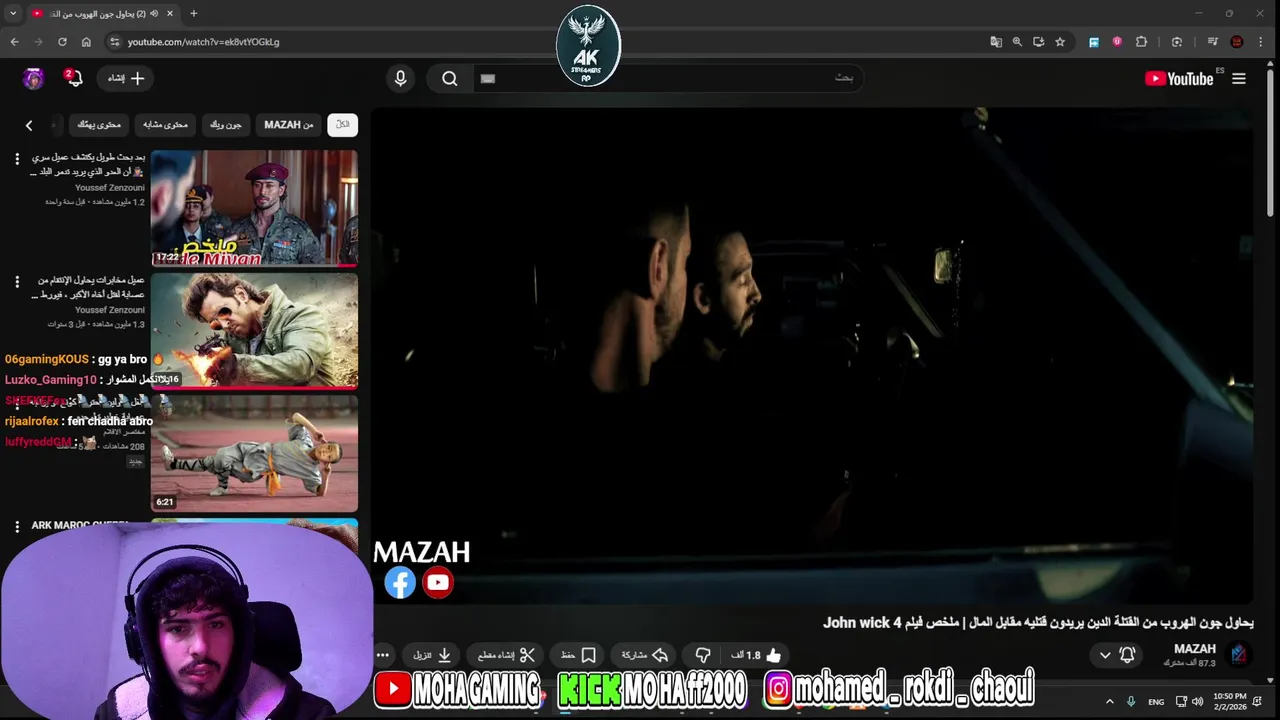Screen dimensions: 1280x720
Task: Open the tab search dropdown arrow
Action: point(13,14)
